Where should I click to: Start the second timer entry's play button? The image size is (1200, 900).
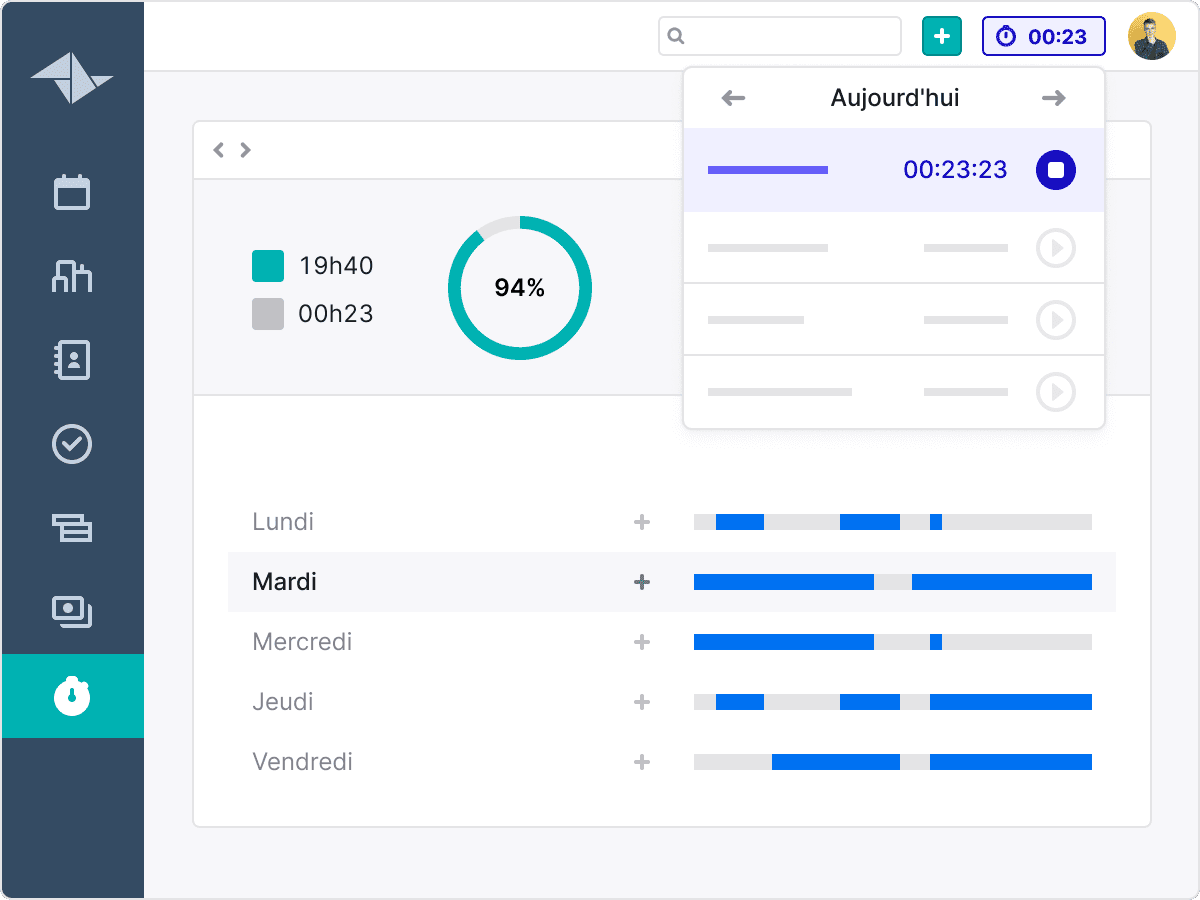(x=1055, y=248)
